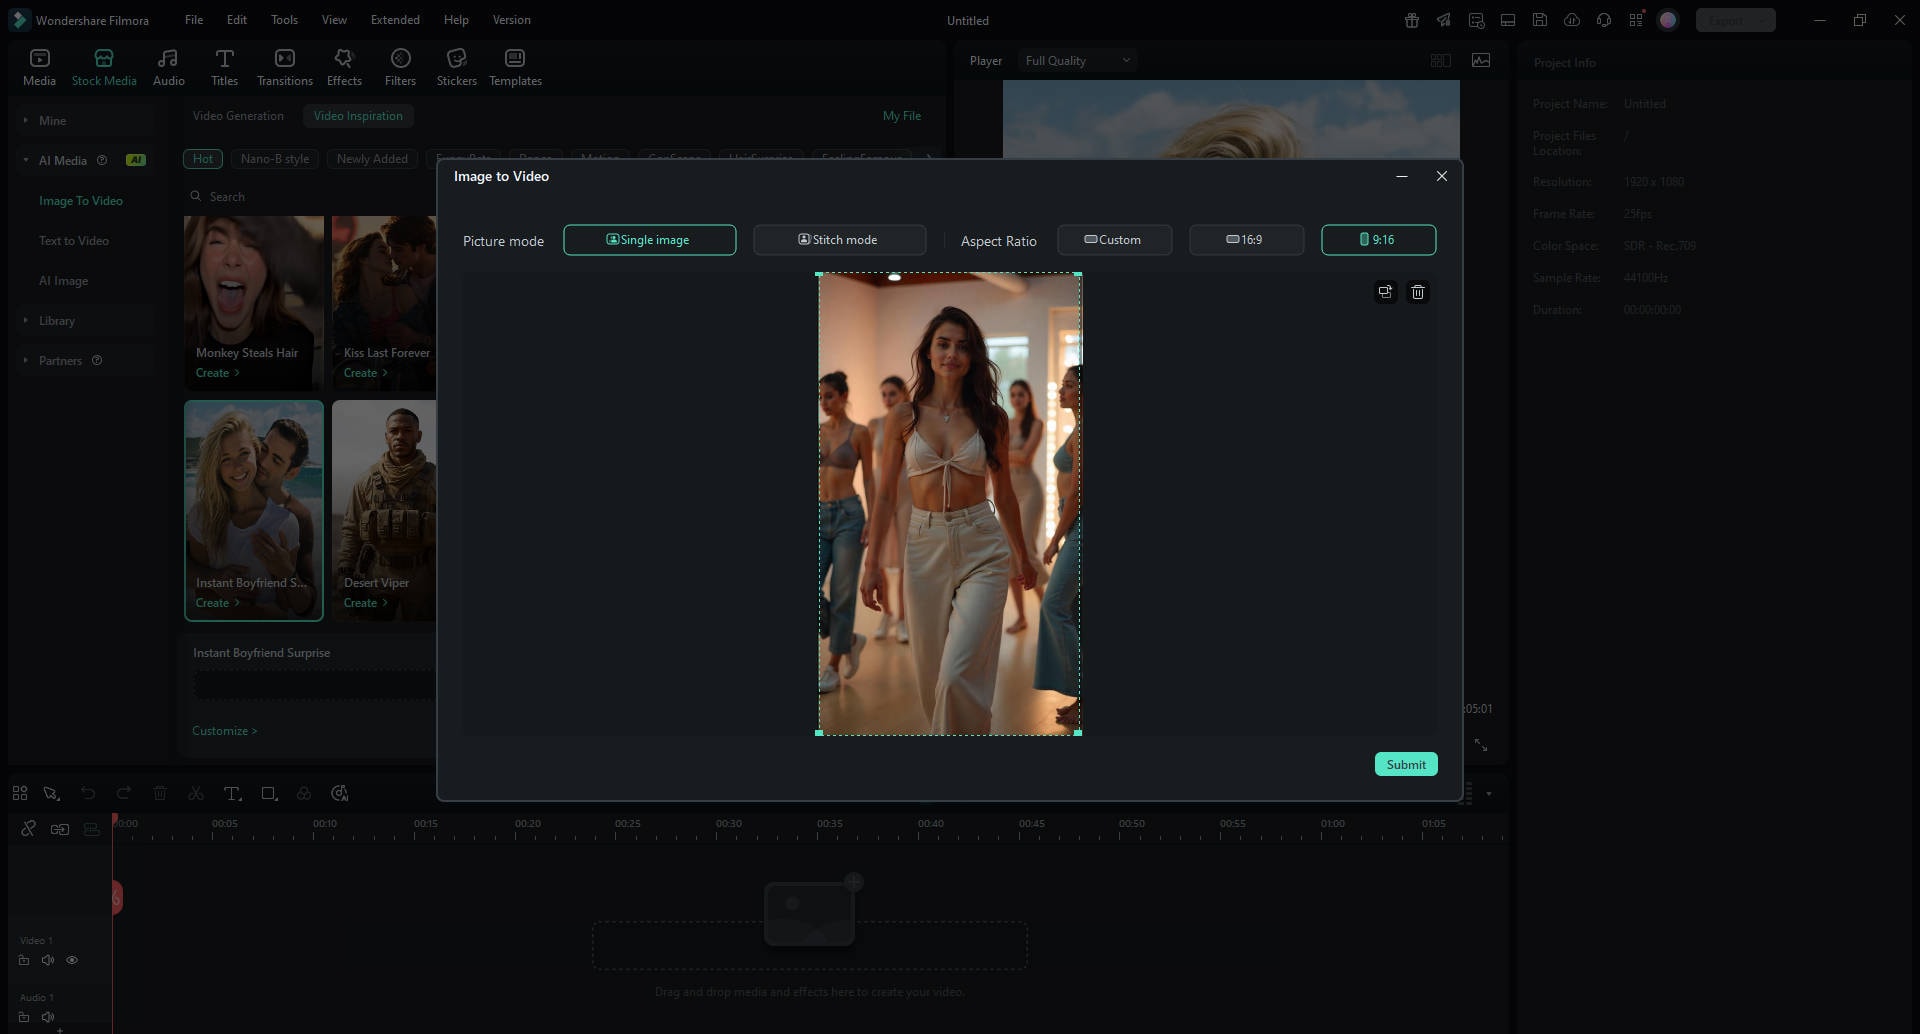Click the player layout grid icon
Screen dimensions: 1920x1034
coord(1441,61)
